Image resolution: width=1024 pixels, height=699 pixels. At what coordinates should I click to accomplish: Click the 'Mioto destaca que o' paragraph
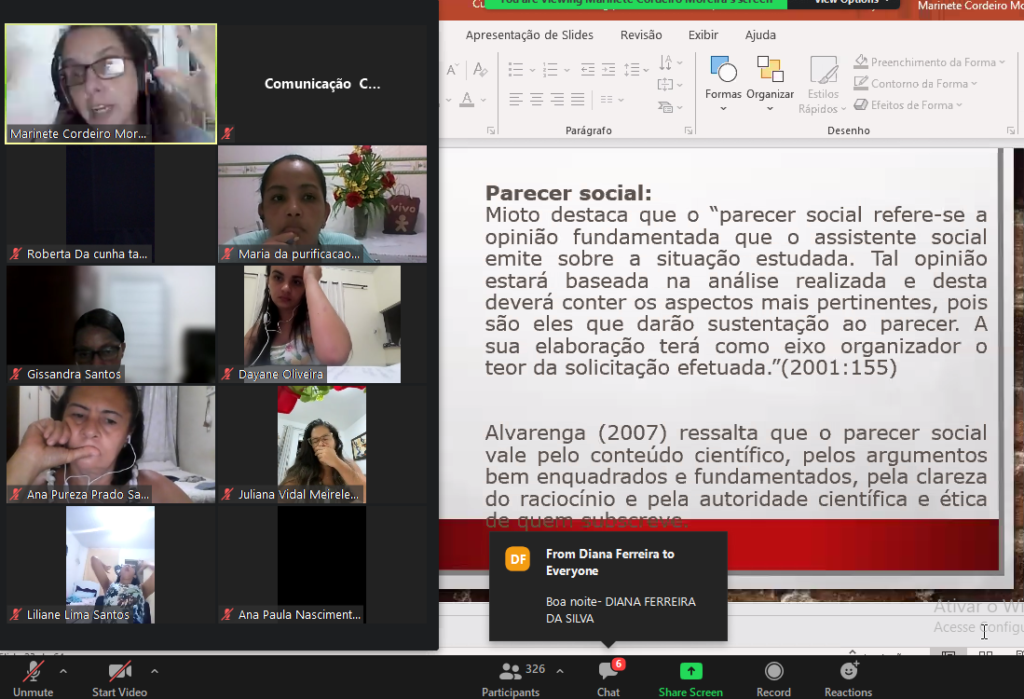(735, 291)
